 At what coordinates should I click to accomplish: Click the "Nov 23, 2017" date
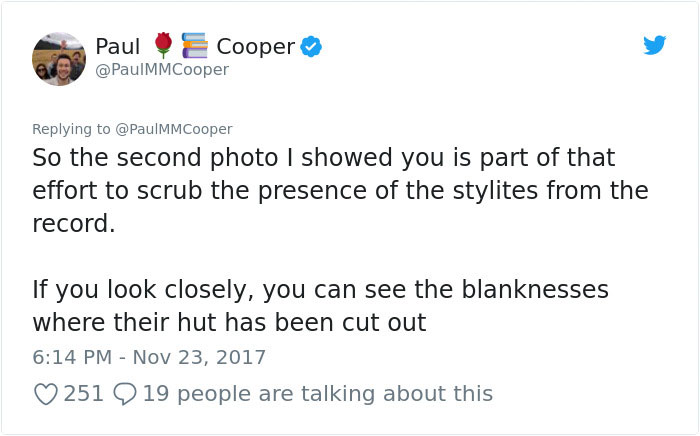point(199,357)
